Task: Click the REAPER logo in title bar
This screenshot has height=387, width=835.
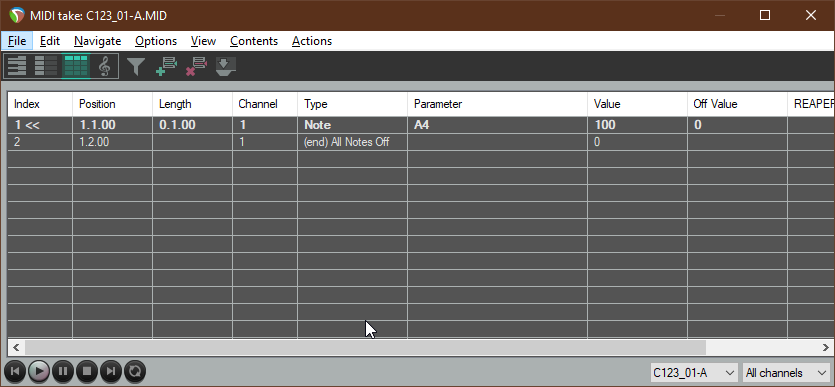Action: 17,15
